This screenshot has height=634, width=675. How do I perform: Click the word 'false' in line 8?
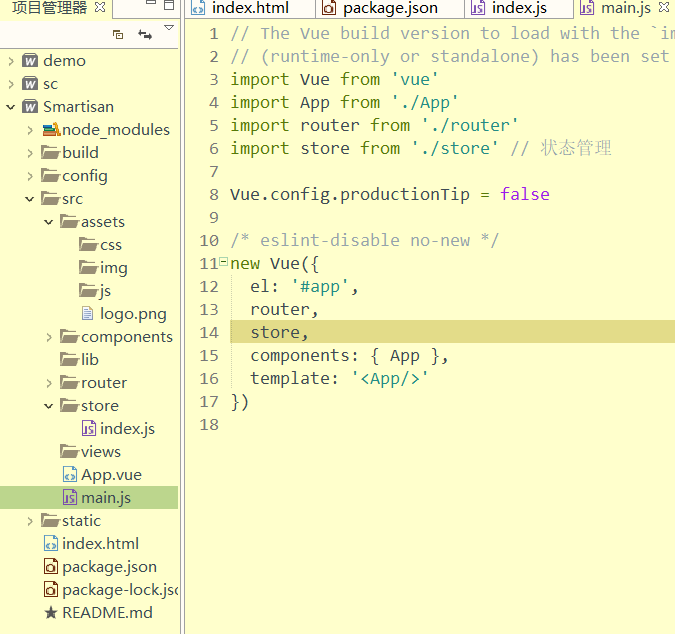(524, 195)
